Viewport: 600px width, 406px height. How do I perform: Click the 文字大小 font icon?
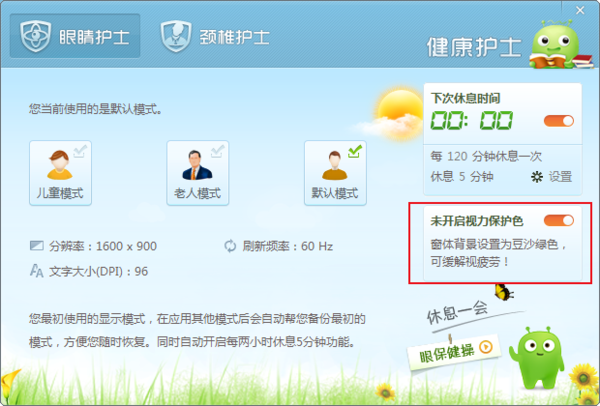37,271
